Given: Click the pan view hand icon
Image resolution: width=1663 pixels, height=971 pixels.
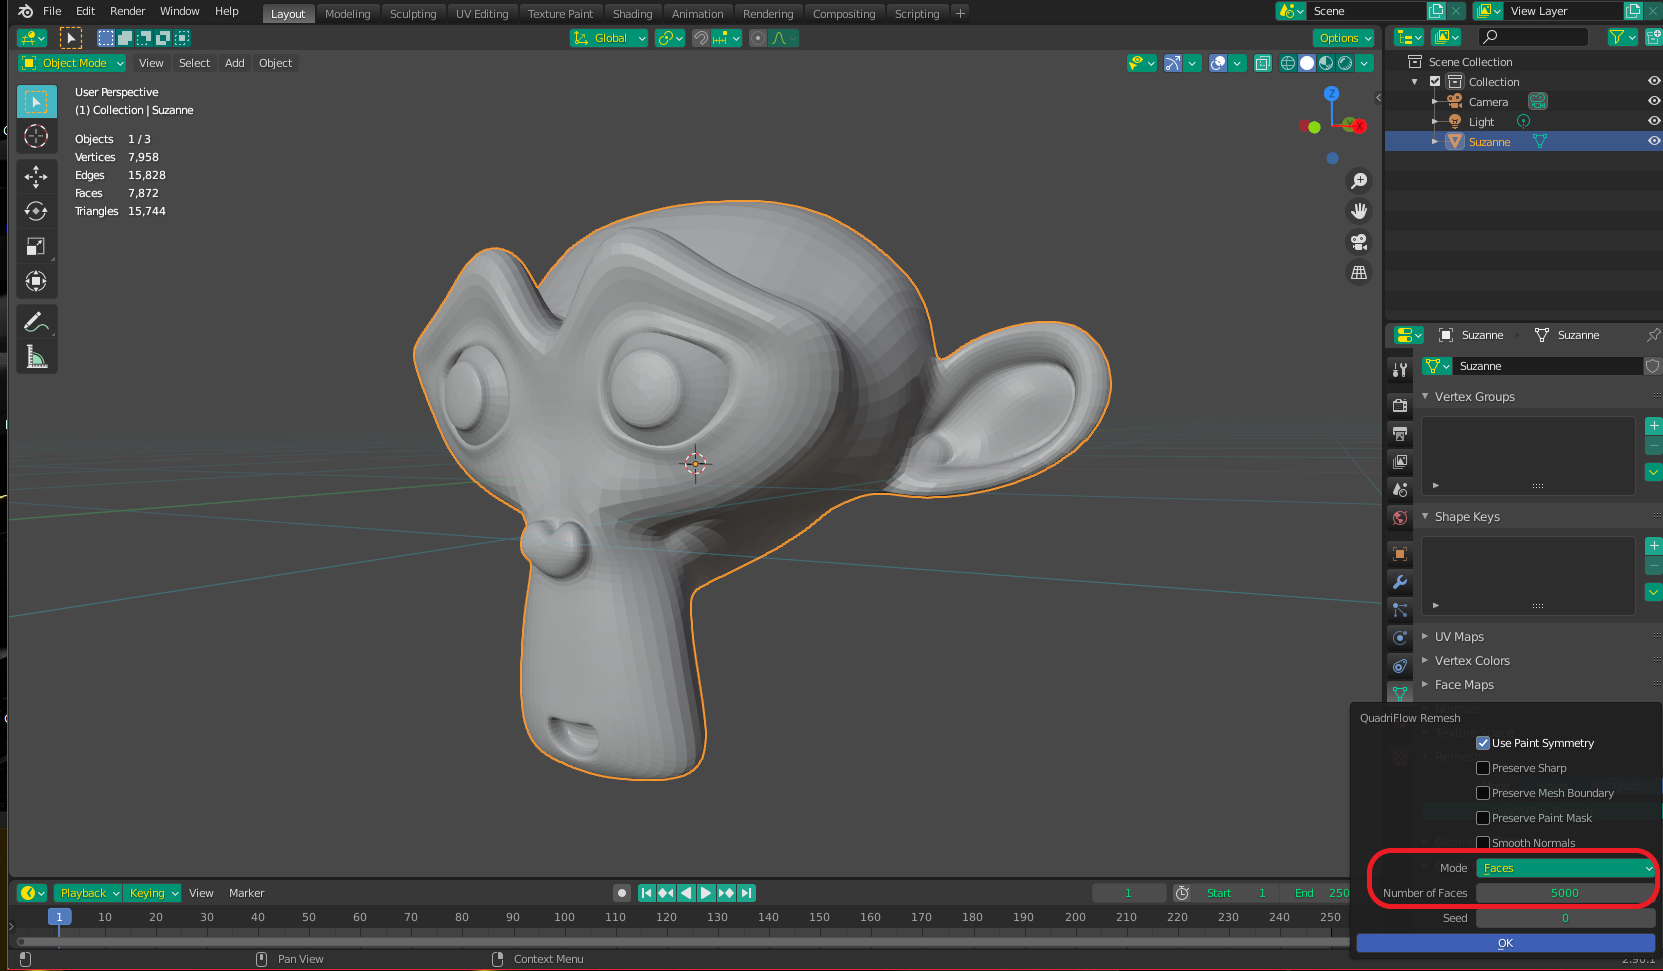Looking at the screenshot, I should click(x=1359, y=211).
